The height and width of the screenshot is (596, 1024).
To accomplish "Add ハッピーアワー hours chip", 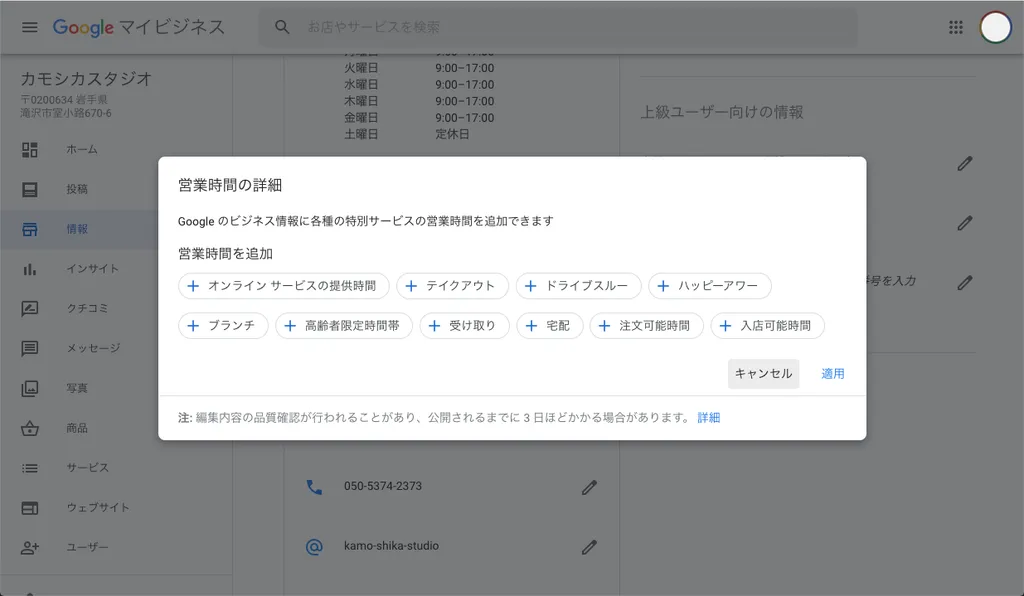I will coord(710,286).
